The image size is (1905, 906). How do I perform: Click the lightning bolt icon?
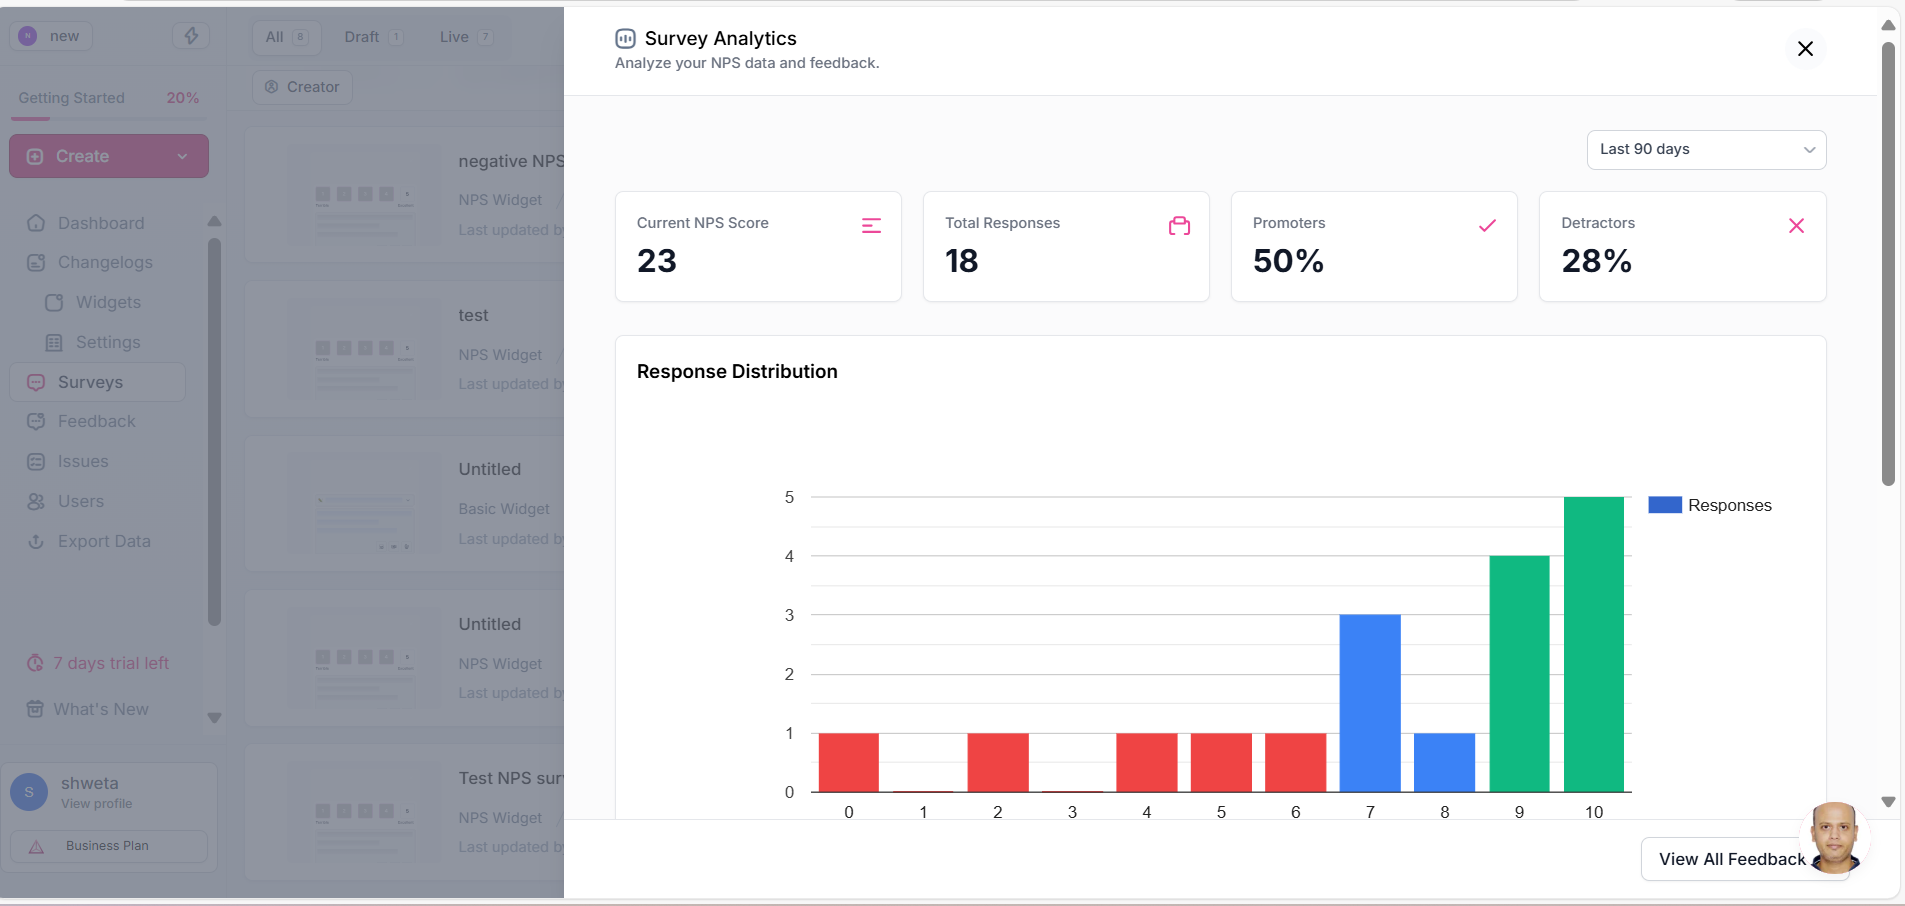[x=191, y=36]
